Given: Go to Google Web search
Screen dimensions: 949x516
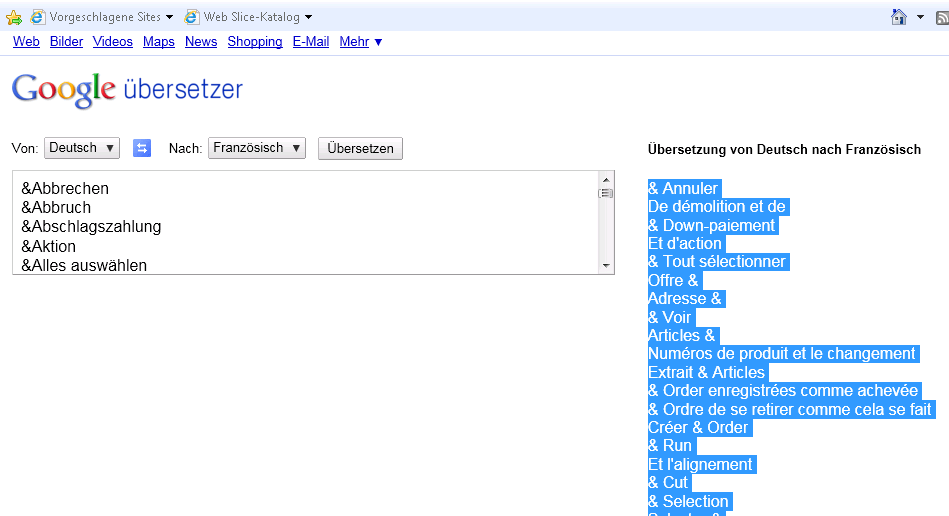Looking at the screenshot, I should pos(26,42).
